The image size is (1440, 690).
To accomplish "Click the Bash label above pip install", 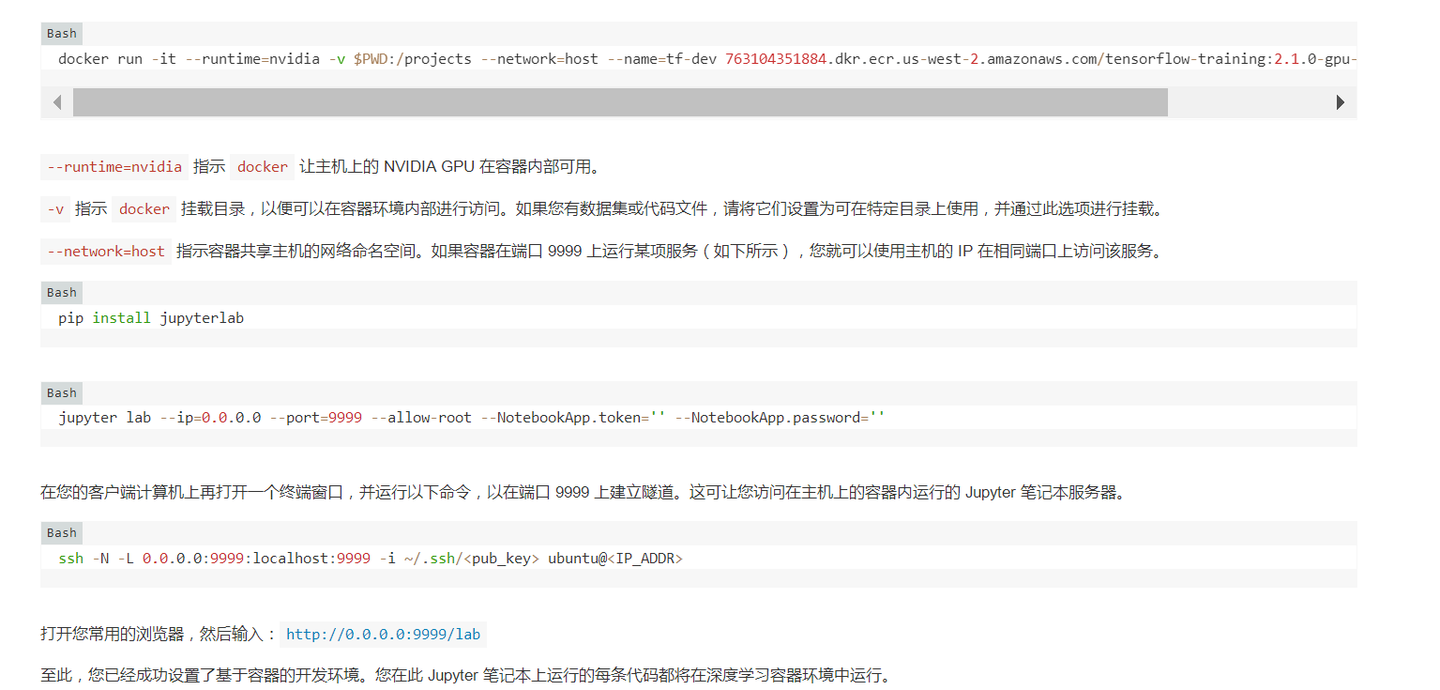I will (x=62, y=292).
